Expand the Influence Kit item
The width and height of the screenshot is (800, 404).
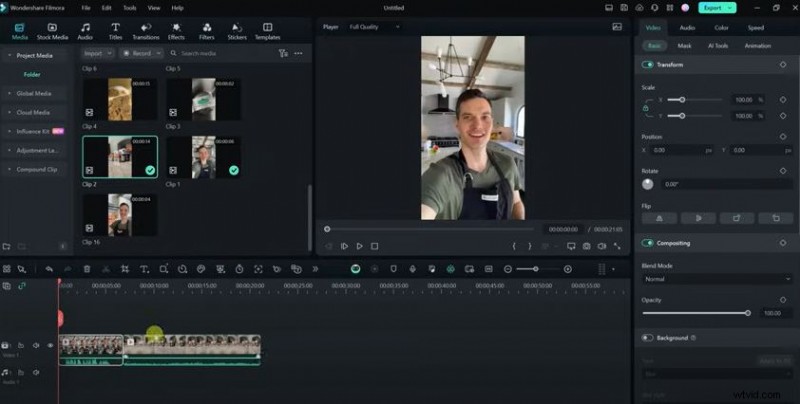[10, 131]
